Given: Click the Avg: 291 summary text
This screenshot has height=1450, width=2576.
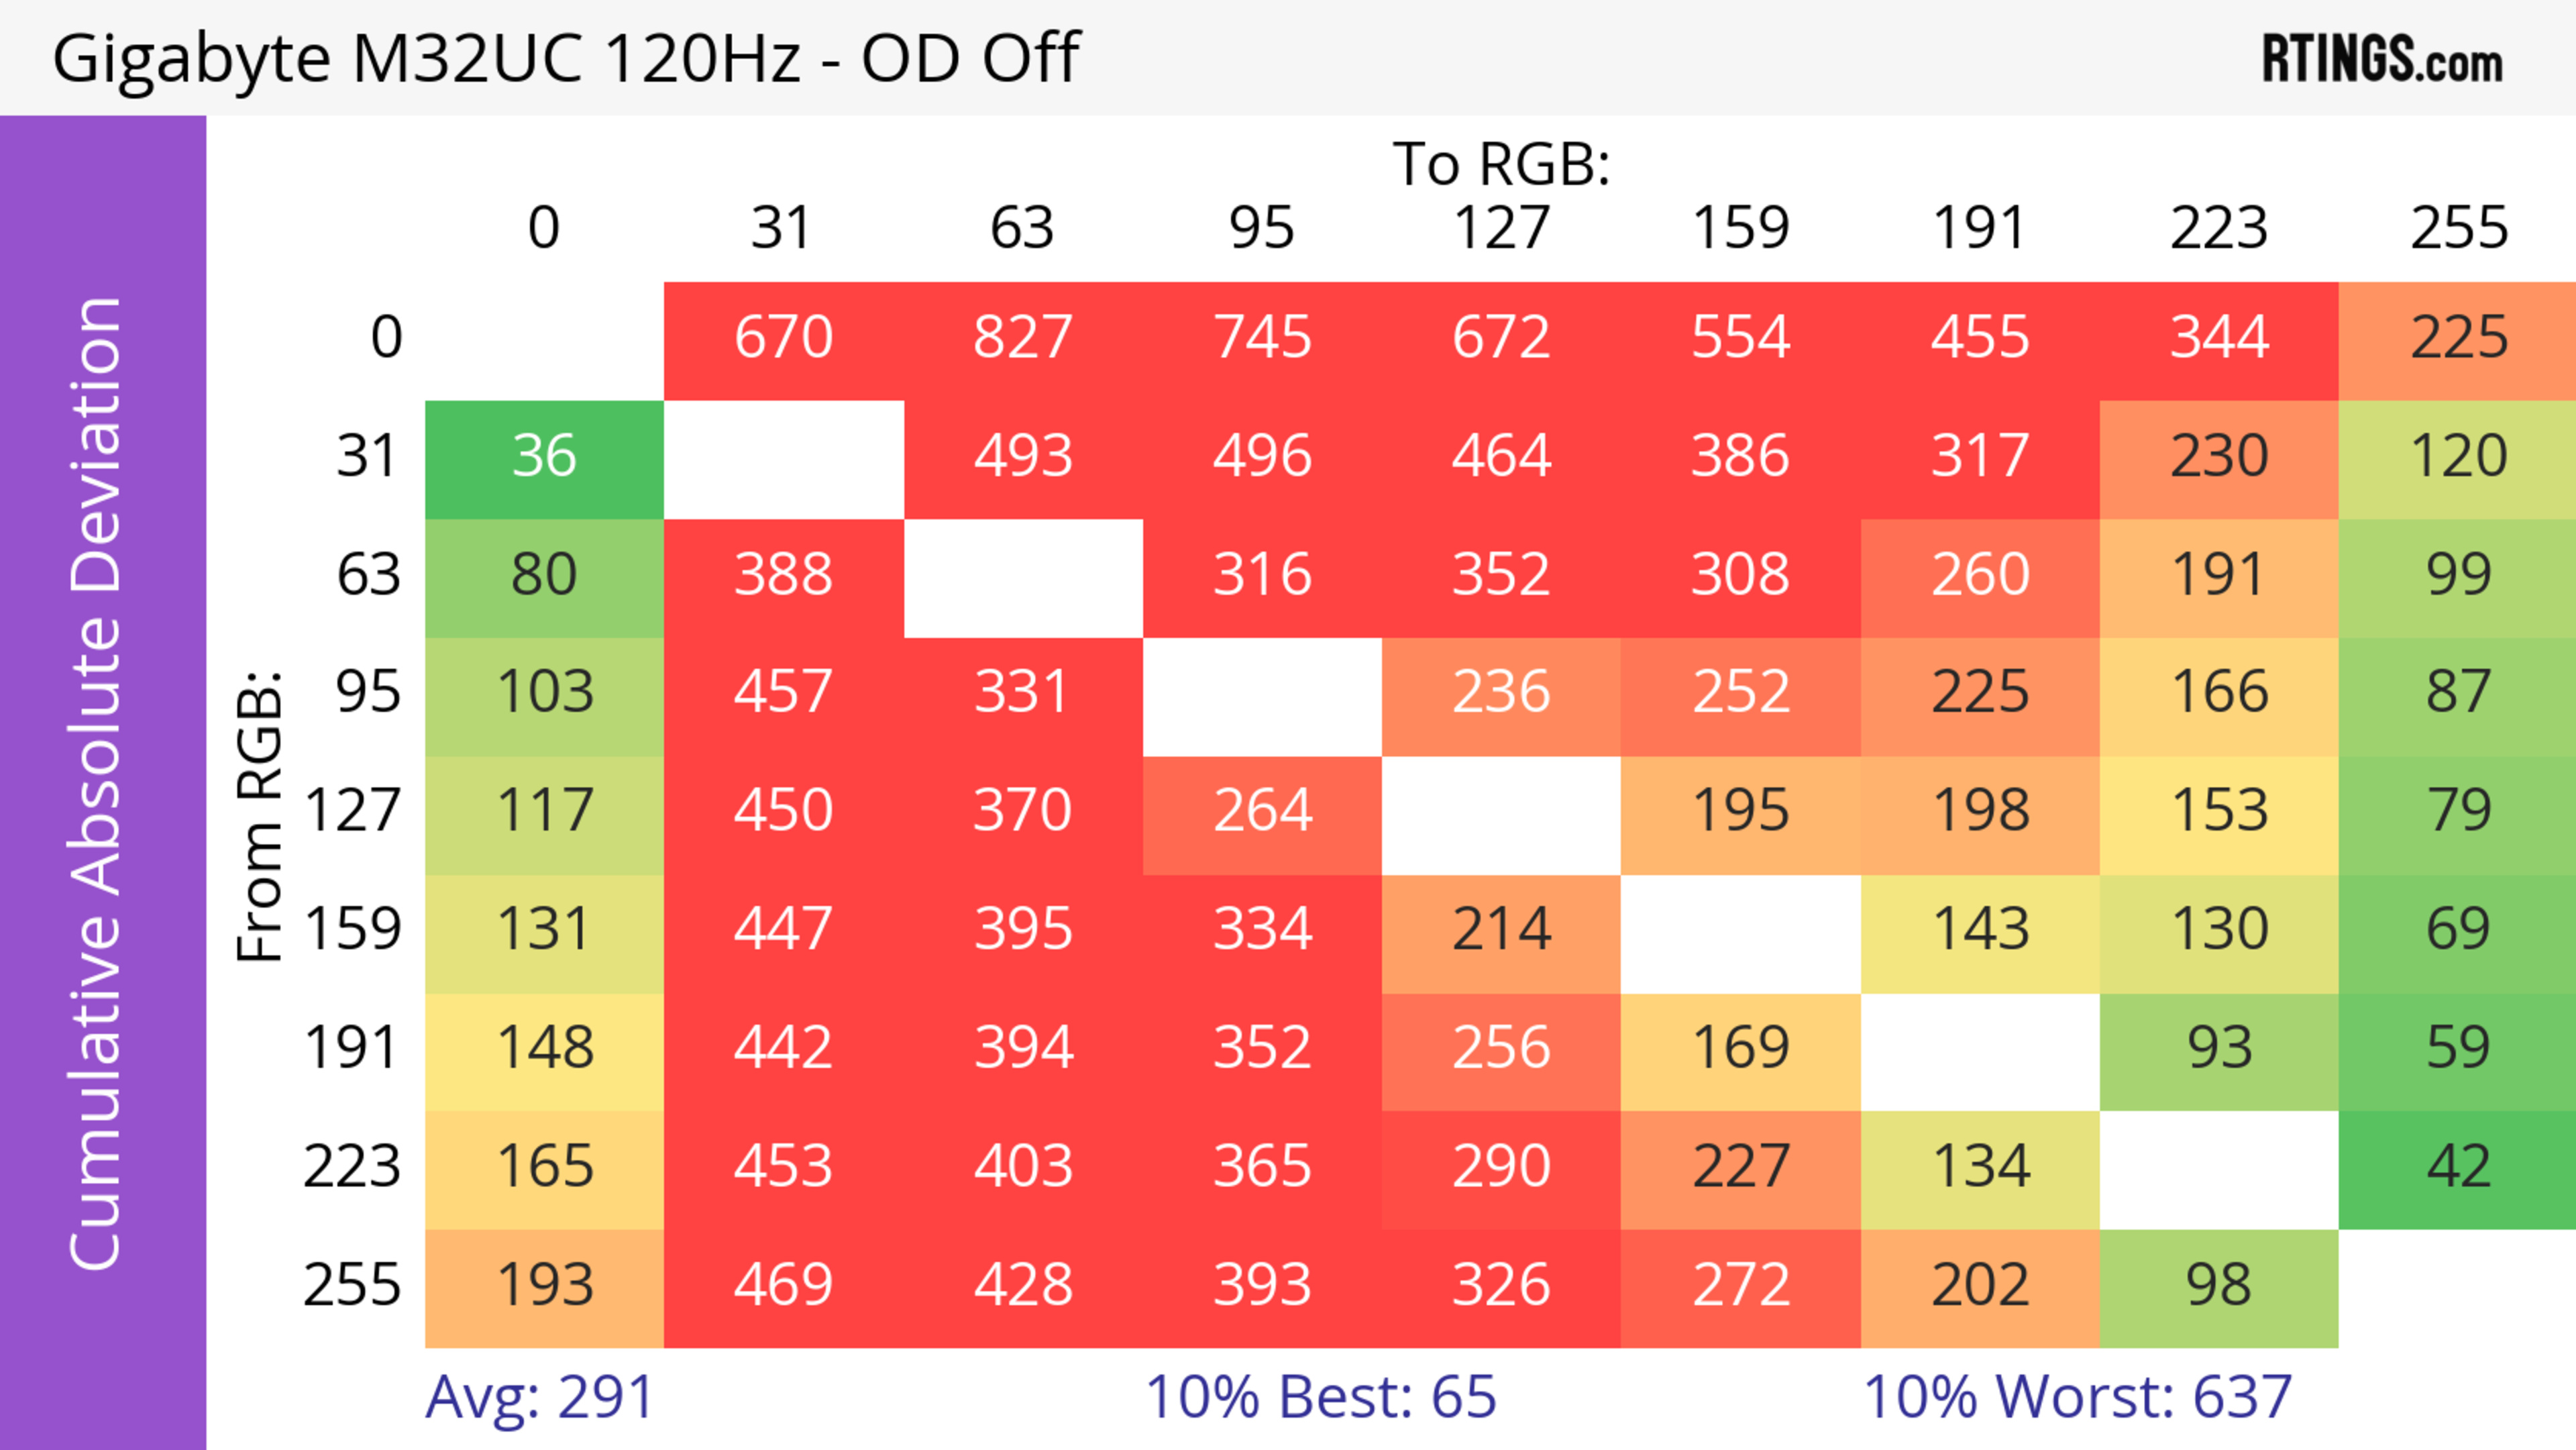Looking at the screenshot, I should pos(539,1397).
